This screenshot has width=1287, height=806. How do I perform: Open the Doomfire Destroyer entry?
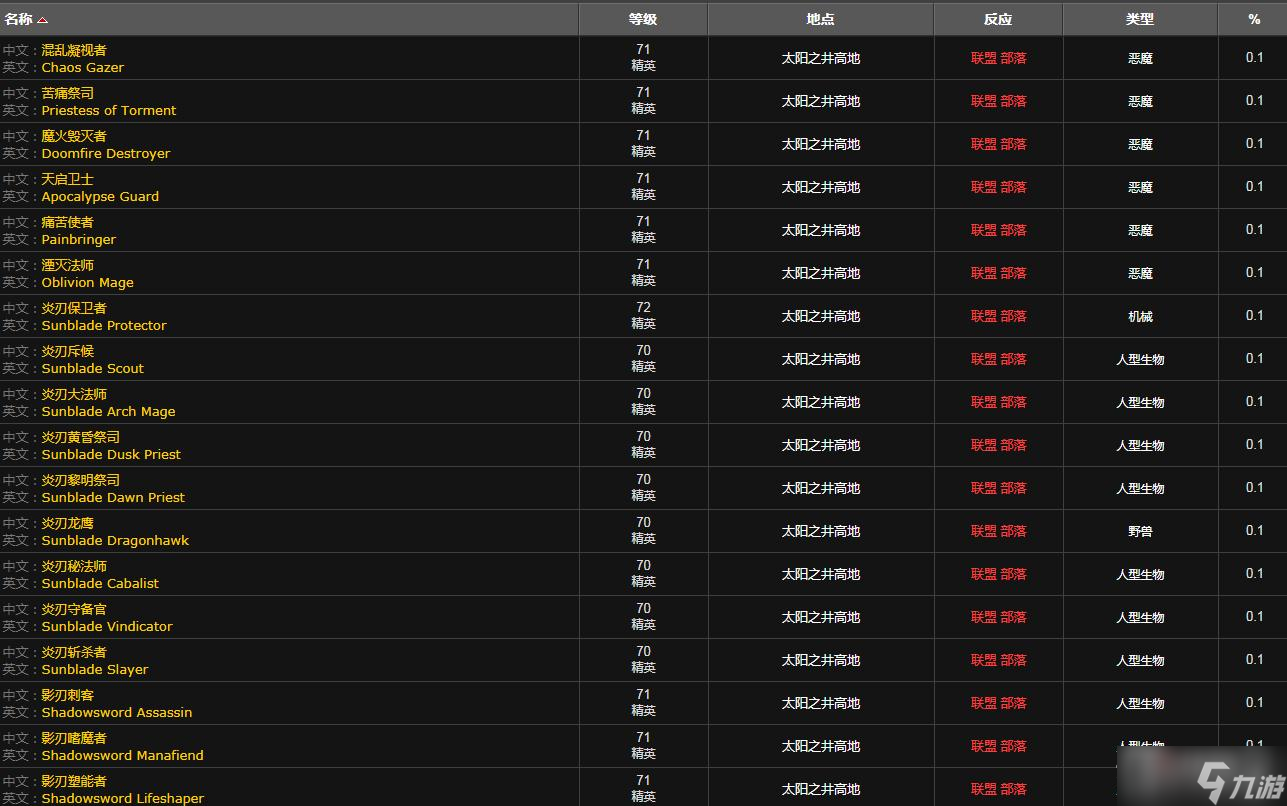click(106, 153)
